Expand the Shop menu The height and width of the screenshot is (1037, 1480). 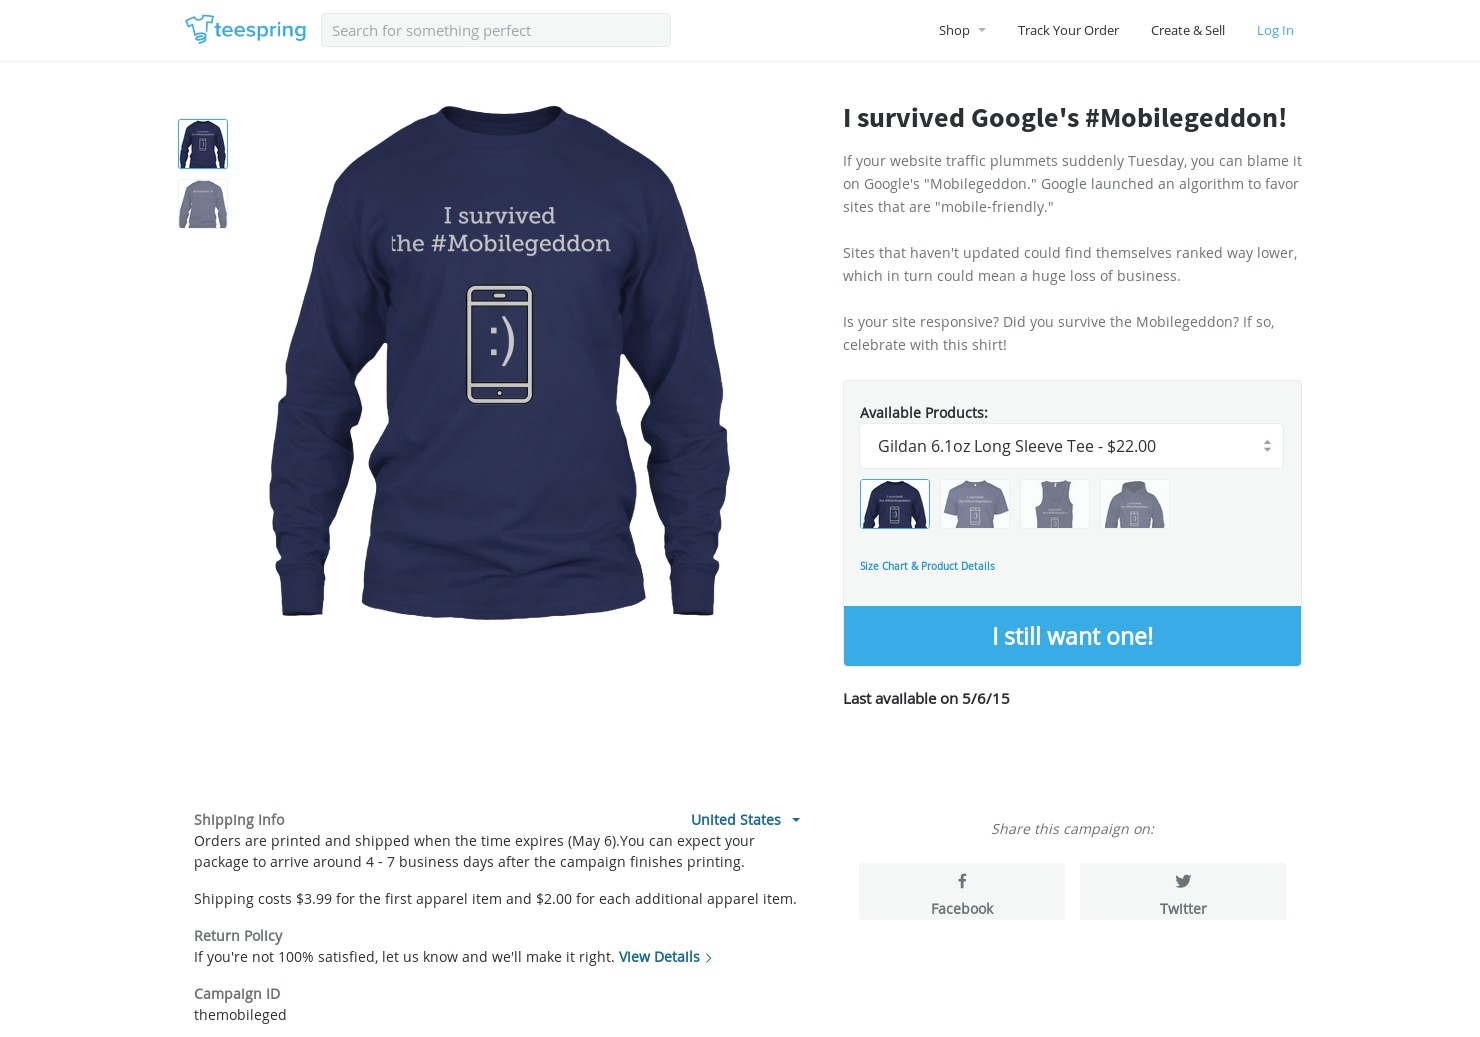coord(962,30)
